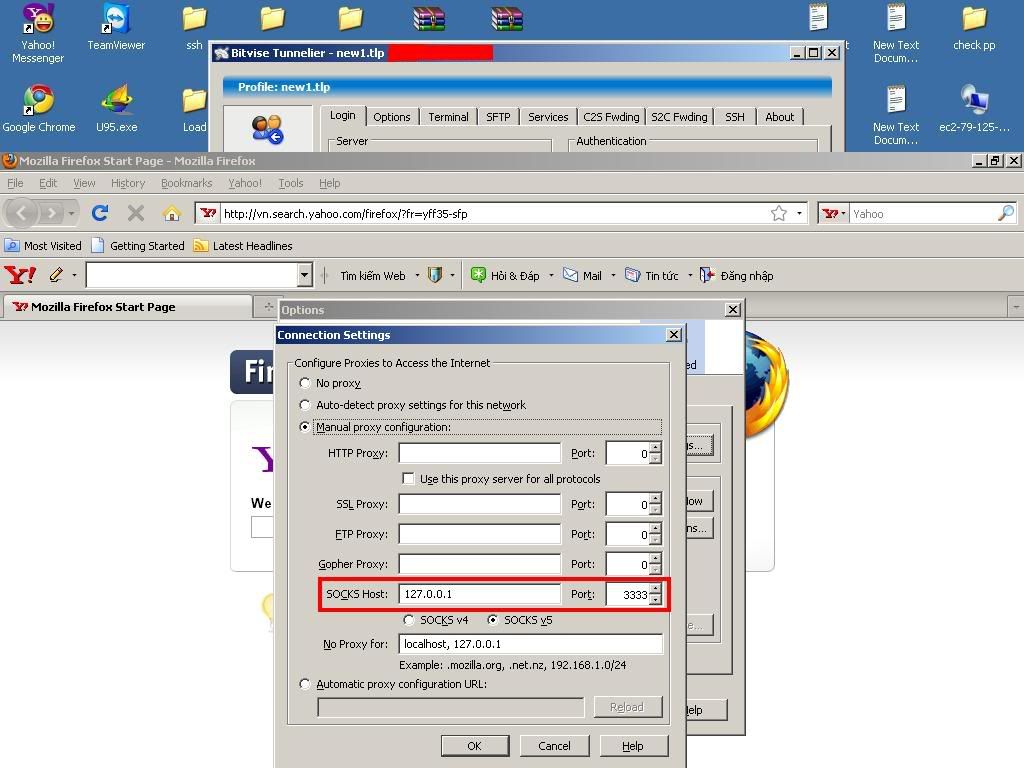Image resolution: width=1024 pixels, height=768 pixels.
Task: Open the Terminal tab in Bitvise Tunnelier
Action: pyautogui.click(x=448, y=117)
